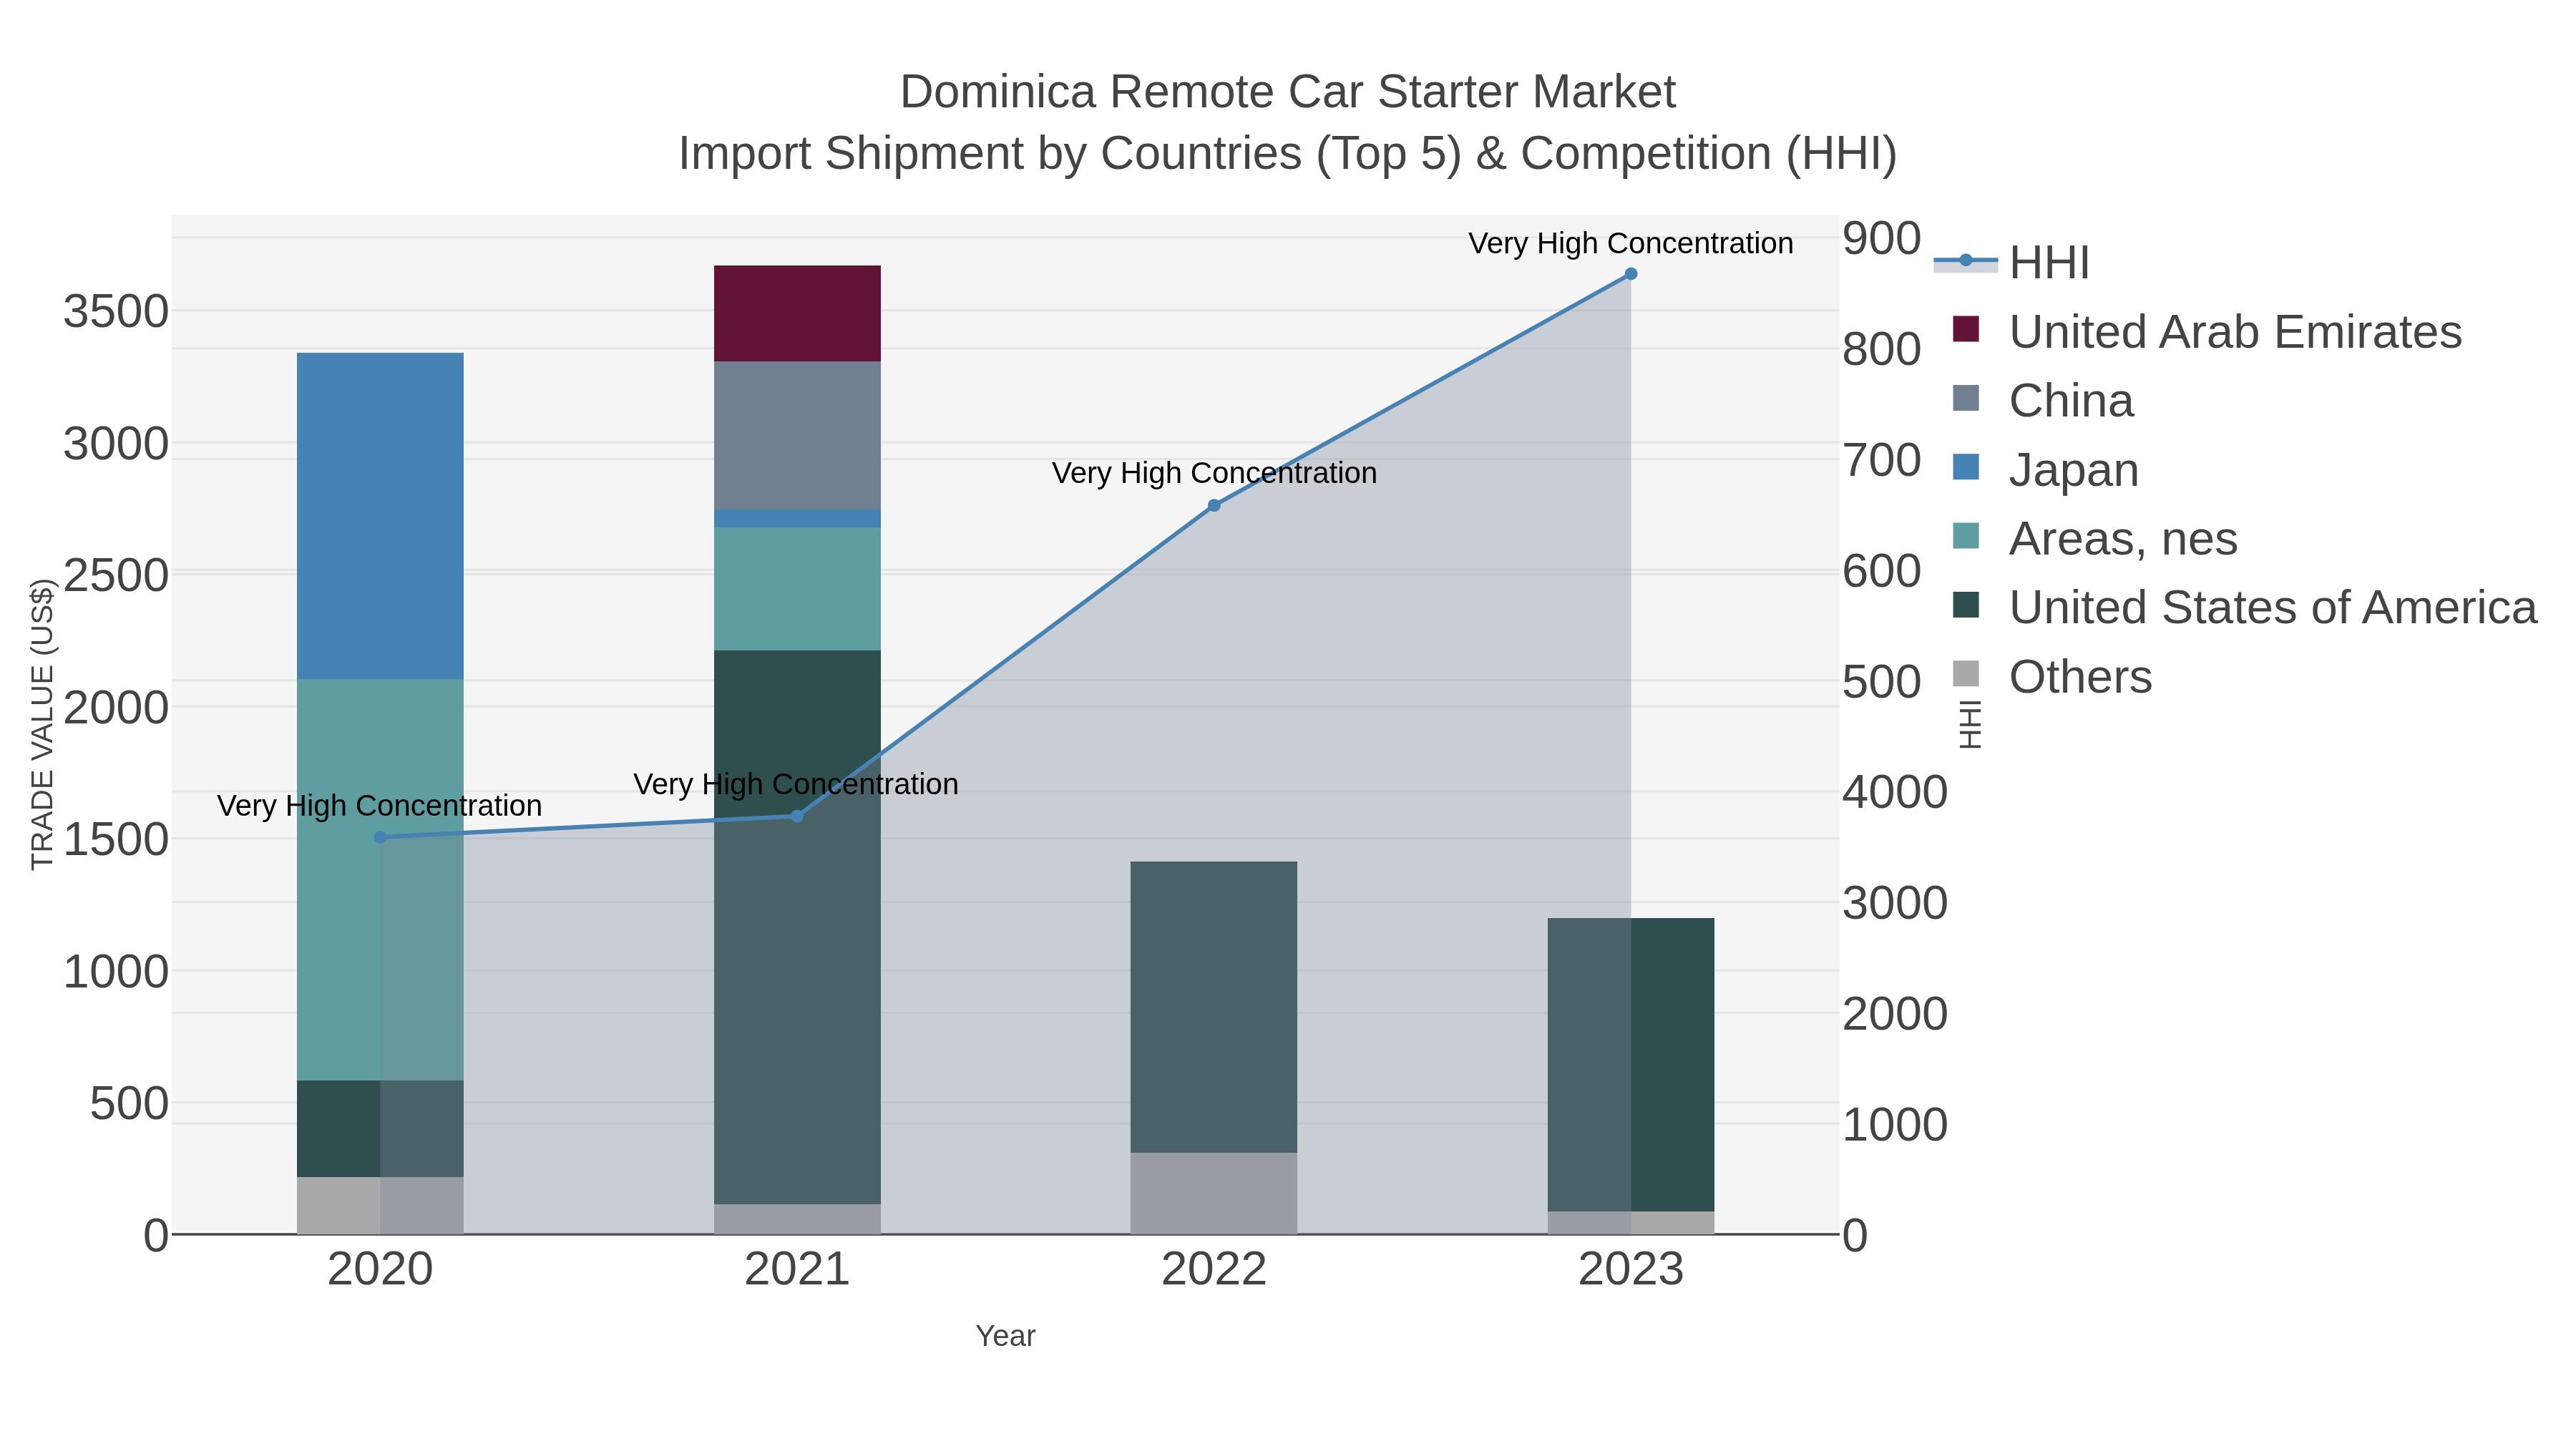
Task: Click the Dominica Remote Car Starter Market title
Action: coord(1288,92)
